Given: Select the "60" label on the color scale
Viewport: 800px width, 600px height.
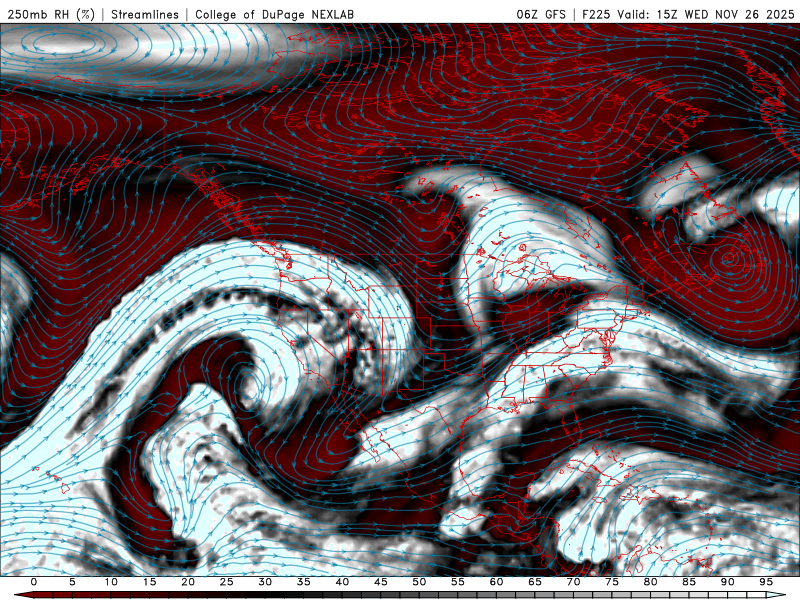Looking at the screenshot, I should (x=496, y=582).
